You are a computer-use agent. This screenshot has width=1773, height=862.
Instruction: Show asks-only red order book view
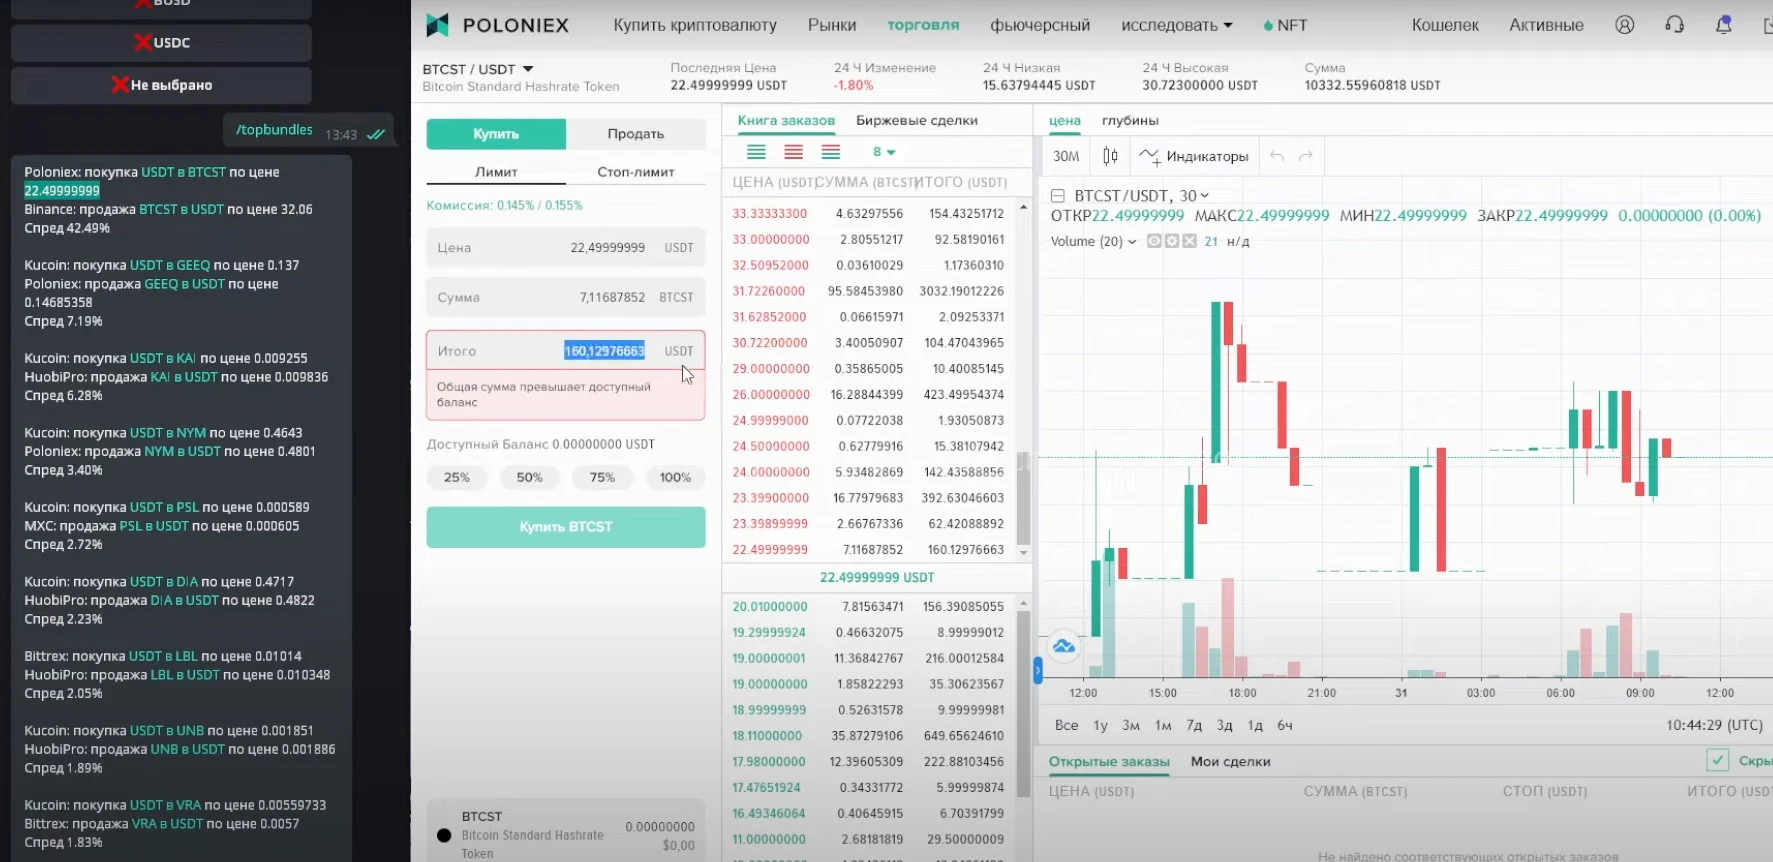[793, 152]
